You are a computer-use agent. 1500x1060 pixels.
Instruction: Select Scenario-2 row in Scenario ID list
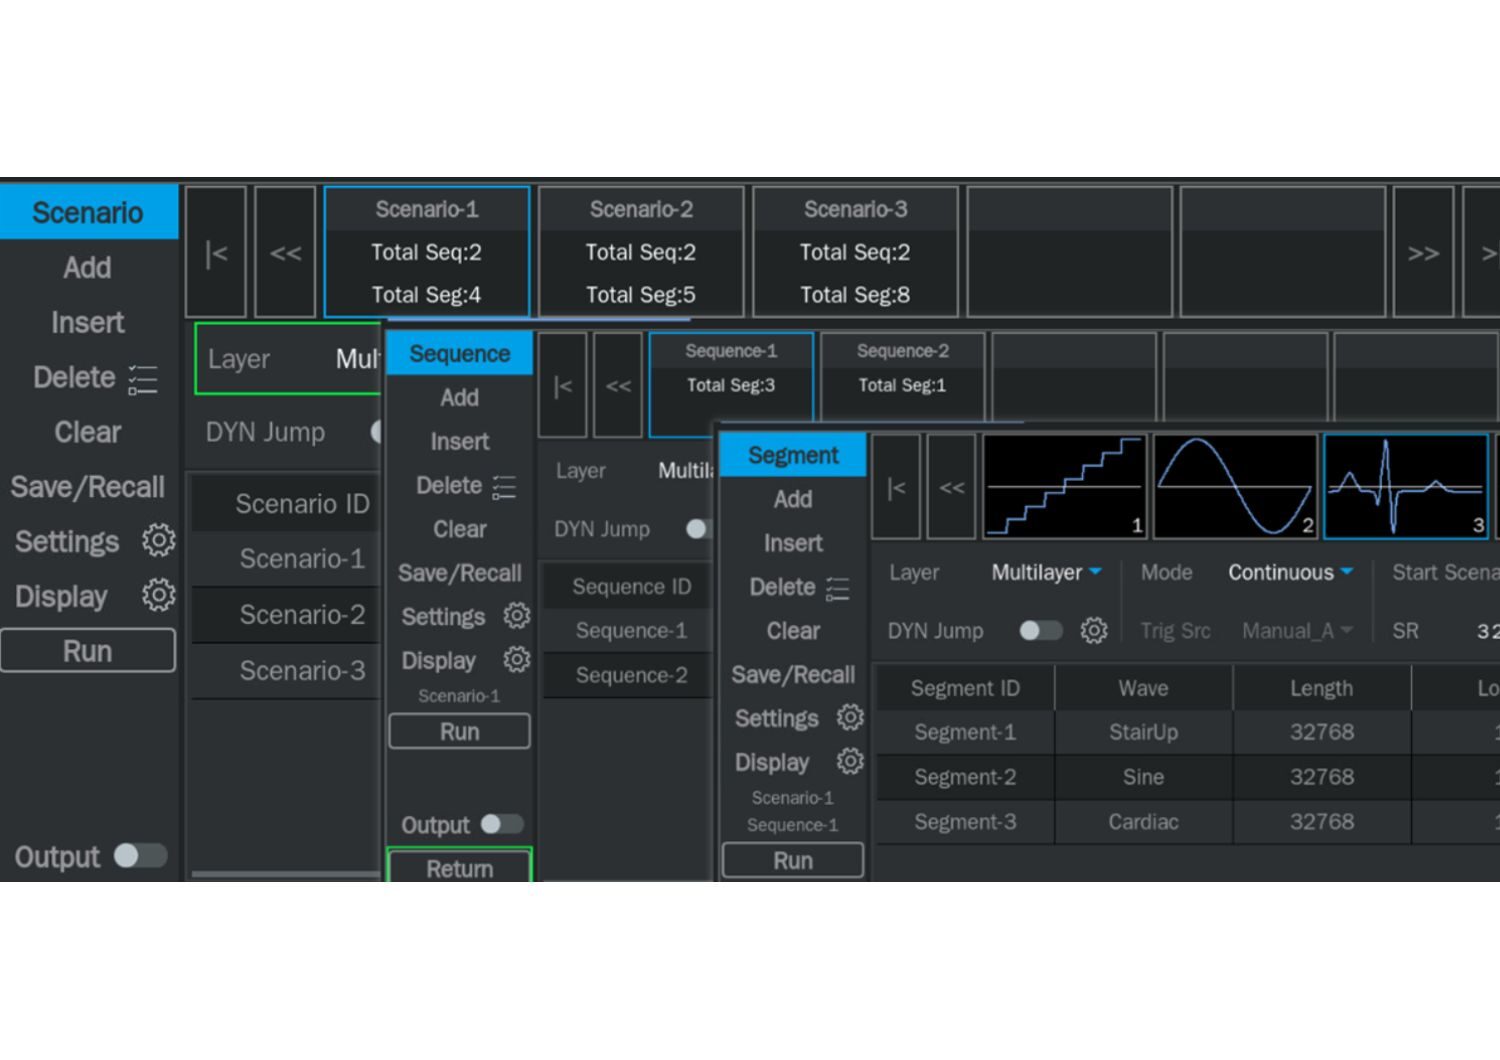286,615
